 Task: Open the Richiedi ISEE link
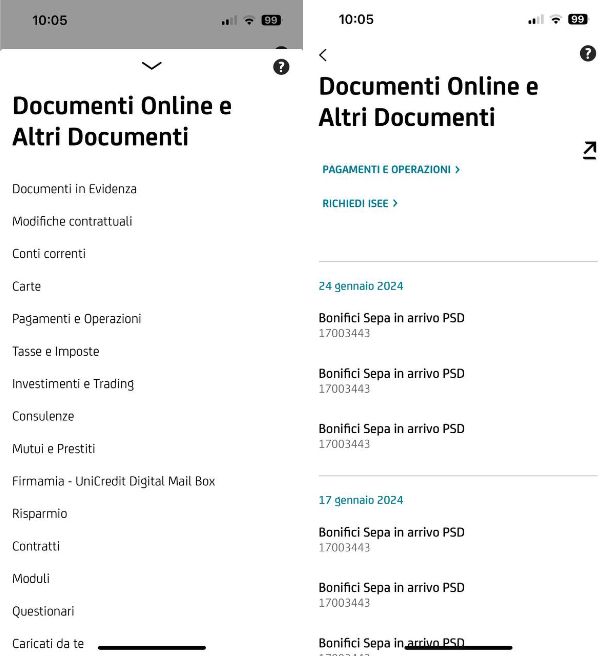[360, 203]
